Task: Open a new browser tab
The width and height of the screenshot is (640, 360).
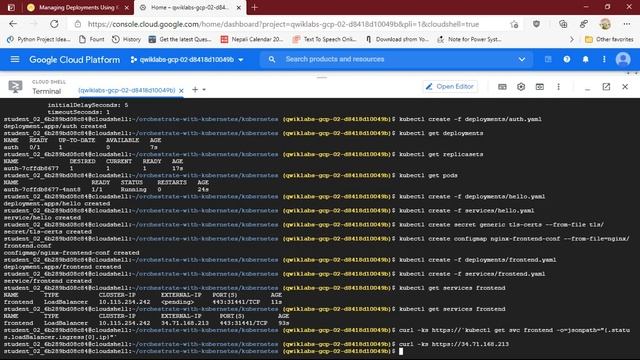Action: pyautogui.click(x=254, y=7)
